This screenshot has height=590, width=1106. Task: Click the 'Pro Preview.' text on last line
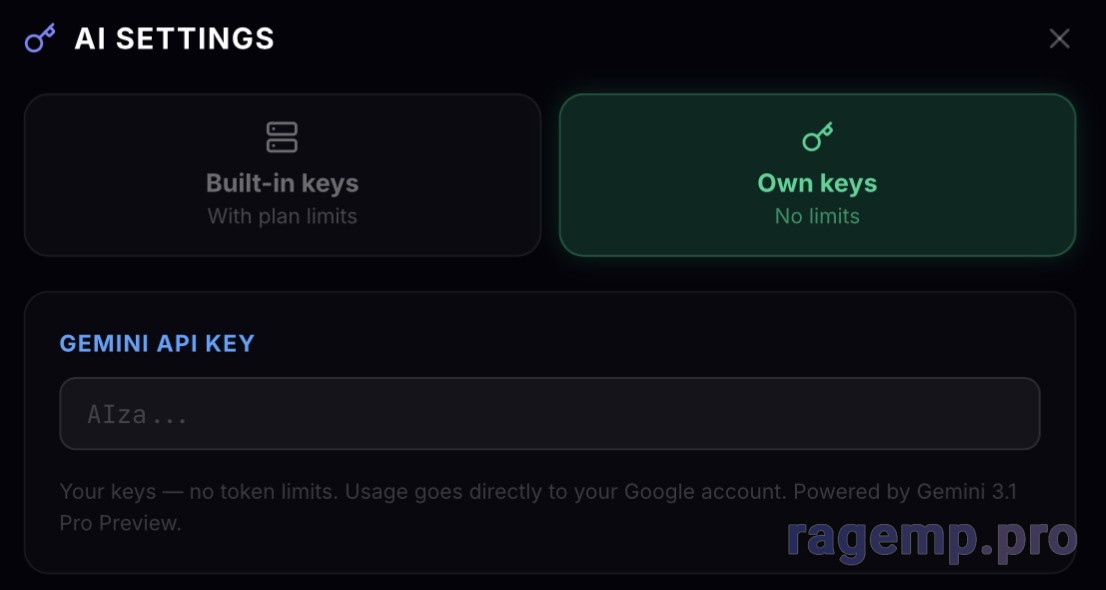coord(120,523)
